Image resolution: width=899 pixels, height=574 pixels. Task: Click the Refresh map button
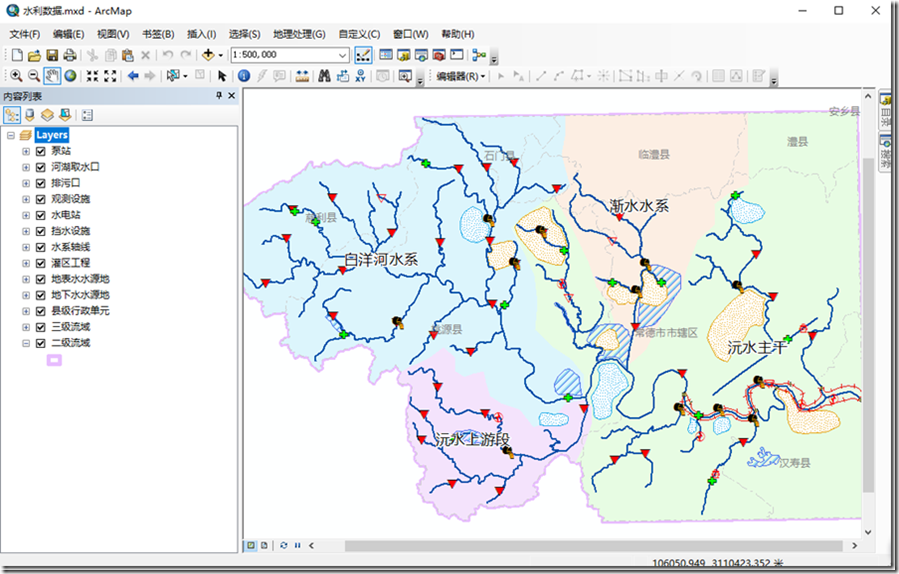(284, 545)
